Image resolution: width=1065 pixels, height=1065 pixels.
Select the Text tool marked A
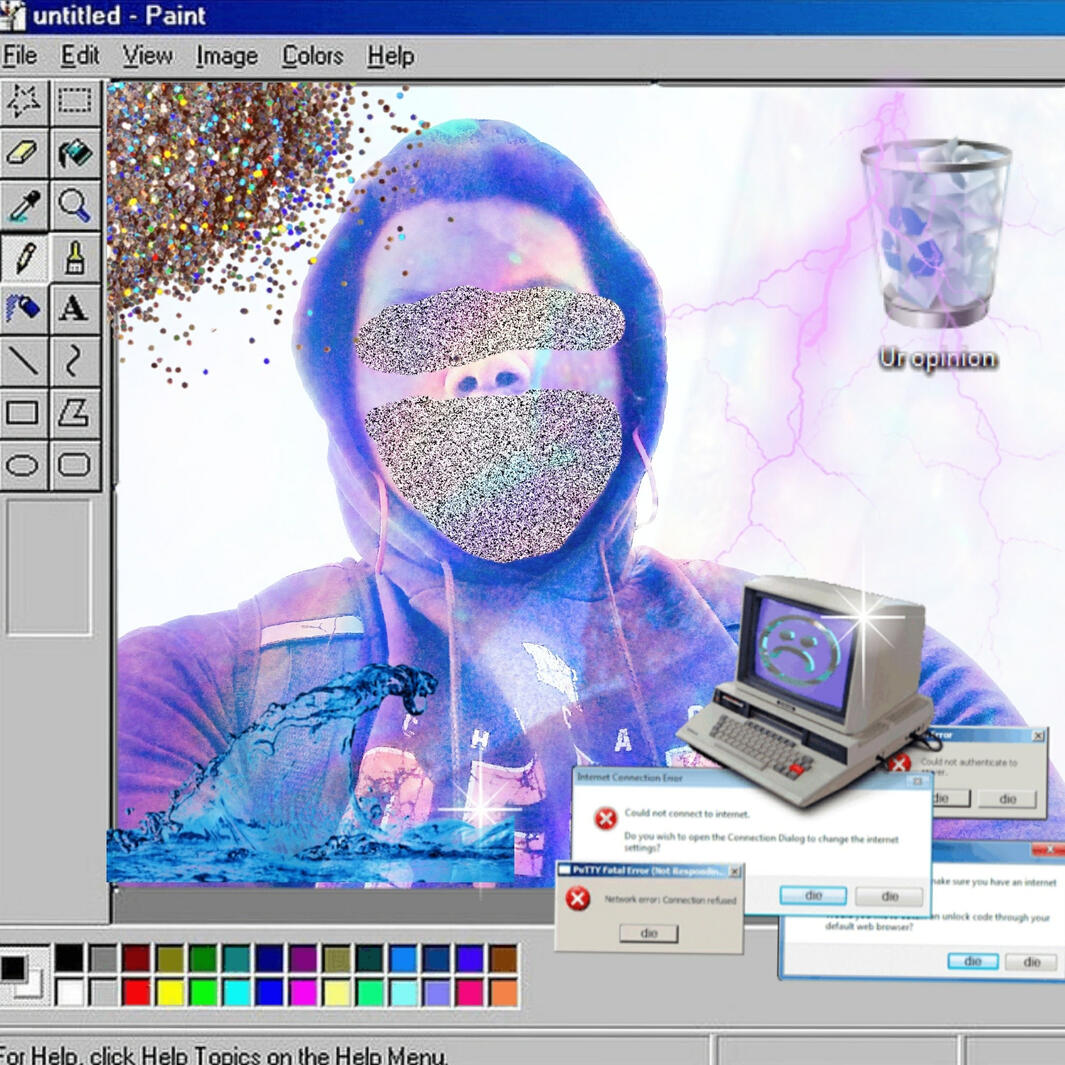75,308
